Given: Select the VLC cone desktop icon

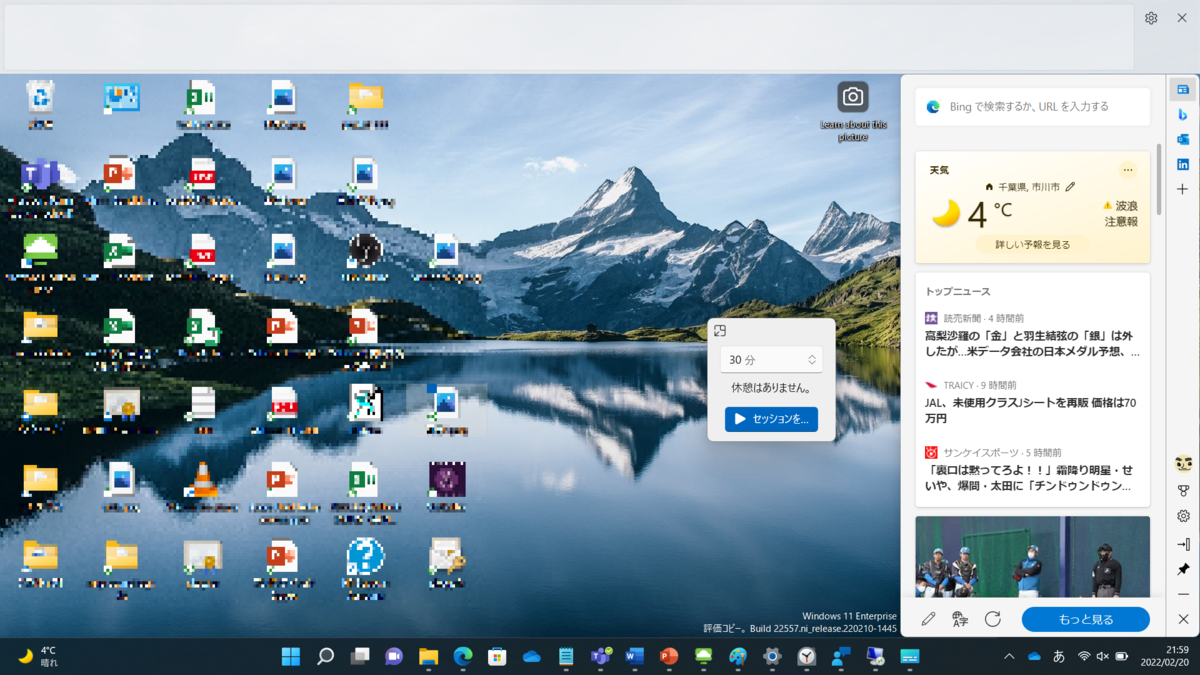Looking at the screenshot, I should click(203, 487).
